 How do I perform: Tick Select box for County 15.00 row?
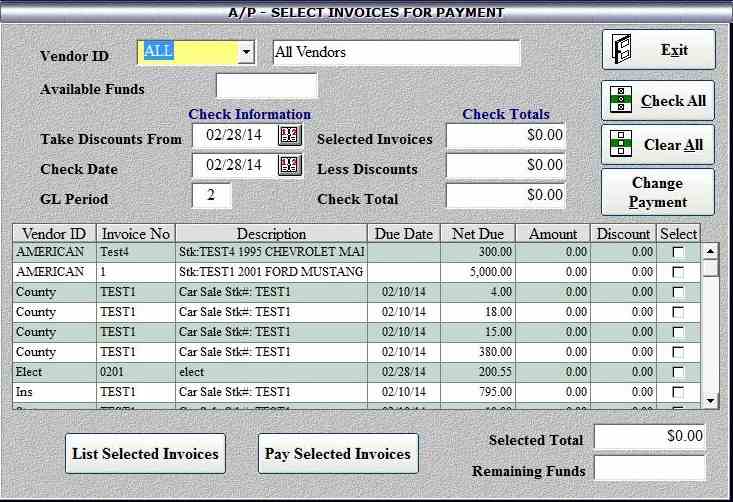[x=678, y=332]
